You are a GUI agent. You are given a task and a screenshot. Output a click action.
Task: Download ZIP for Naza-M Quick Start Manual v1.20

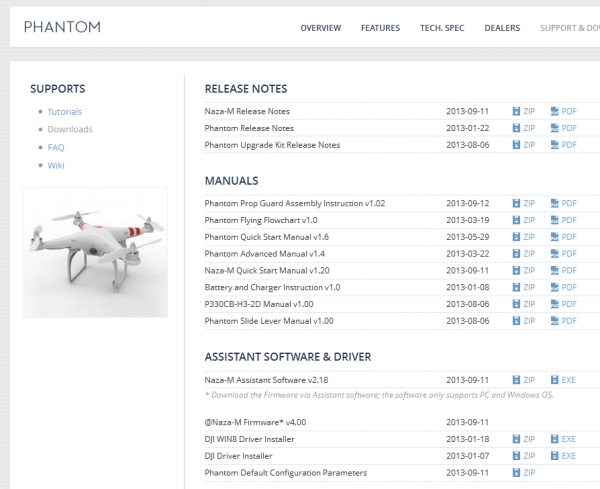[x=523, y=271]
